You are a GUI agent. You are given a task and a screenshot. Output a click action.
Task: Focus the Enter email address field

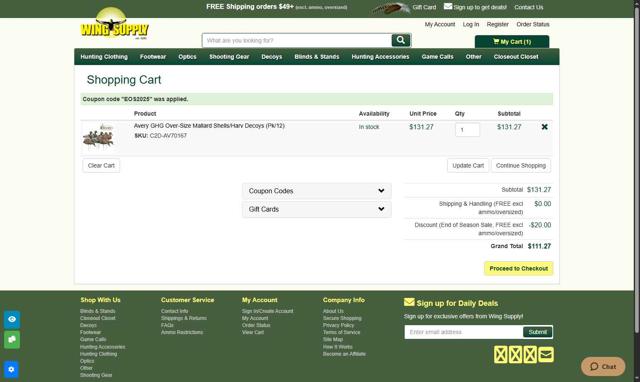pyautogui.click(x=464, y=332)
